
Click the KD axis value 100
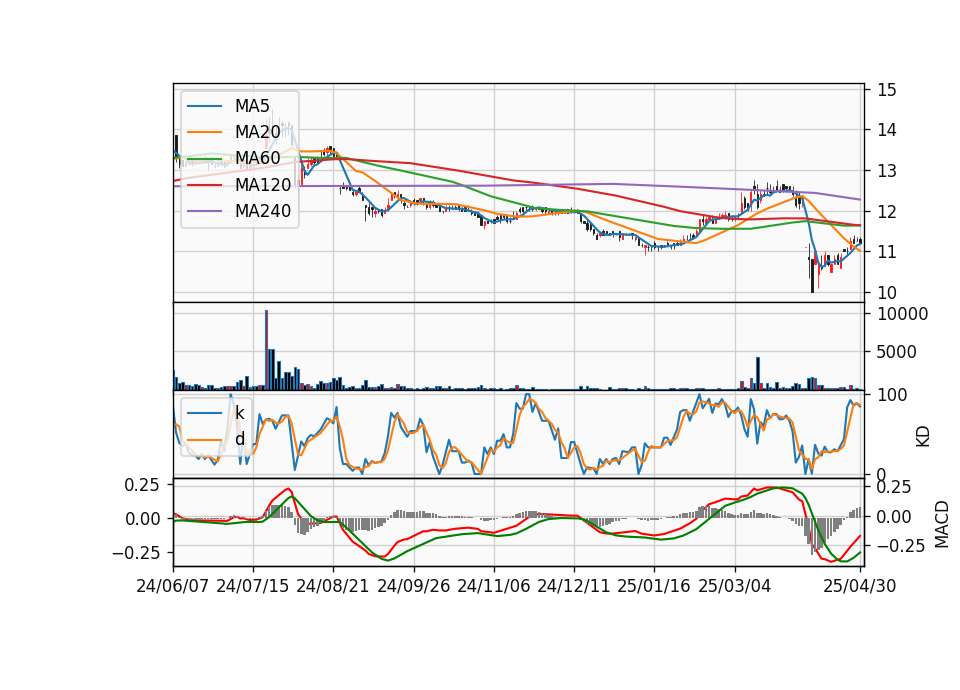[892, 395]
